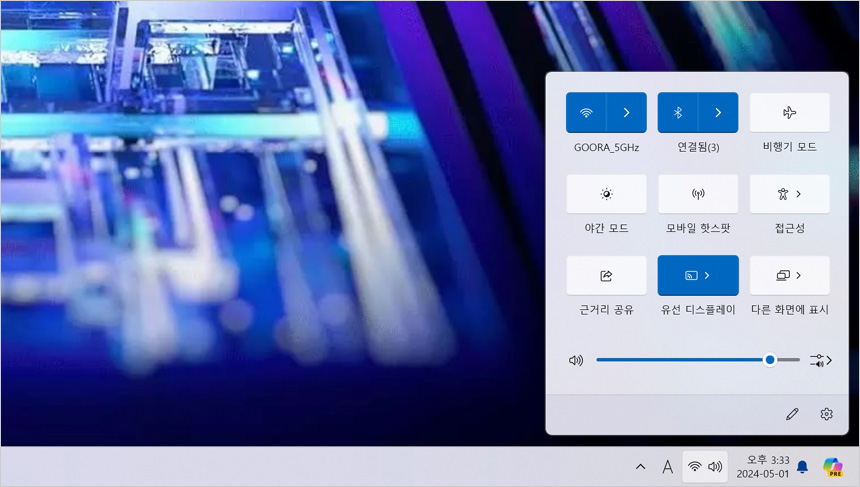Click taskbar Wi-Fi icon
The width and height of the screenshot is (860, 487).
pos(695,467)
